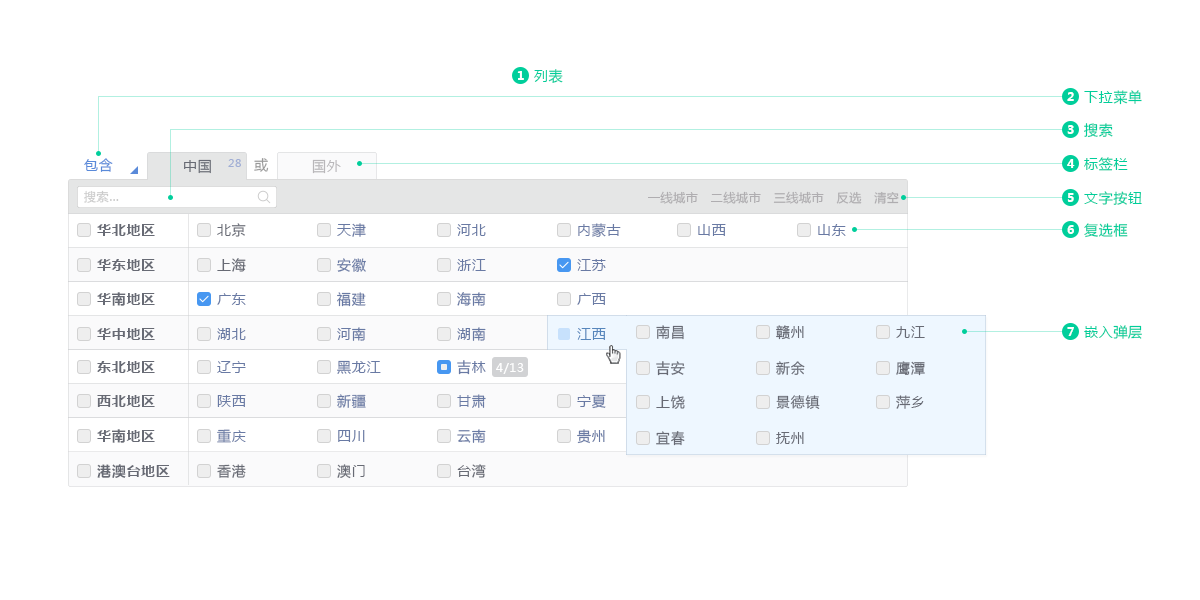Toggle the partially selected 吉林 checkbox
Image resolution: width=1200 pixels, height=600 pixels.
[444, 367]
